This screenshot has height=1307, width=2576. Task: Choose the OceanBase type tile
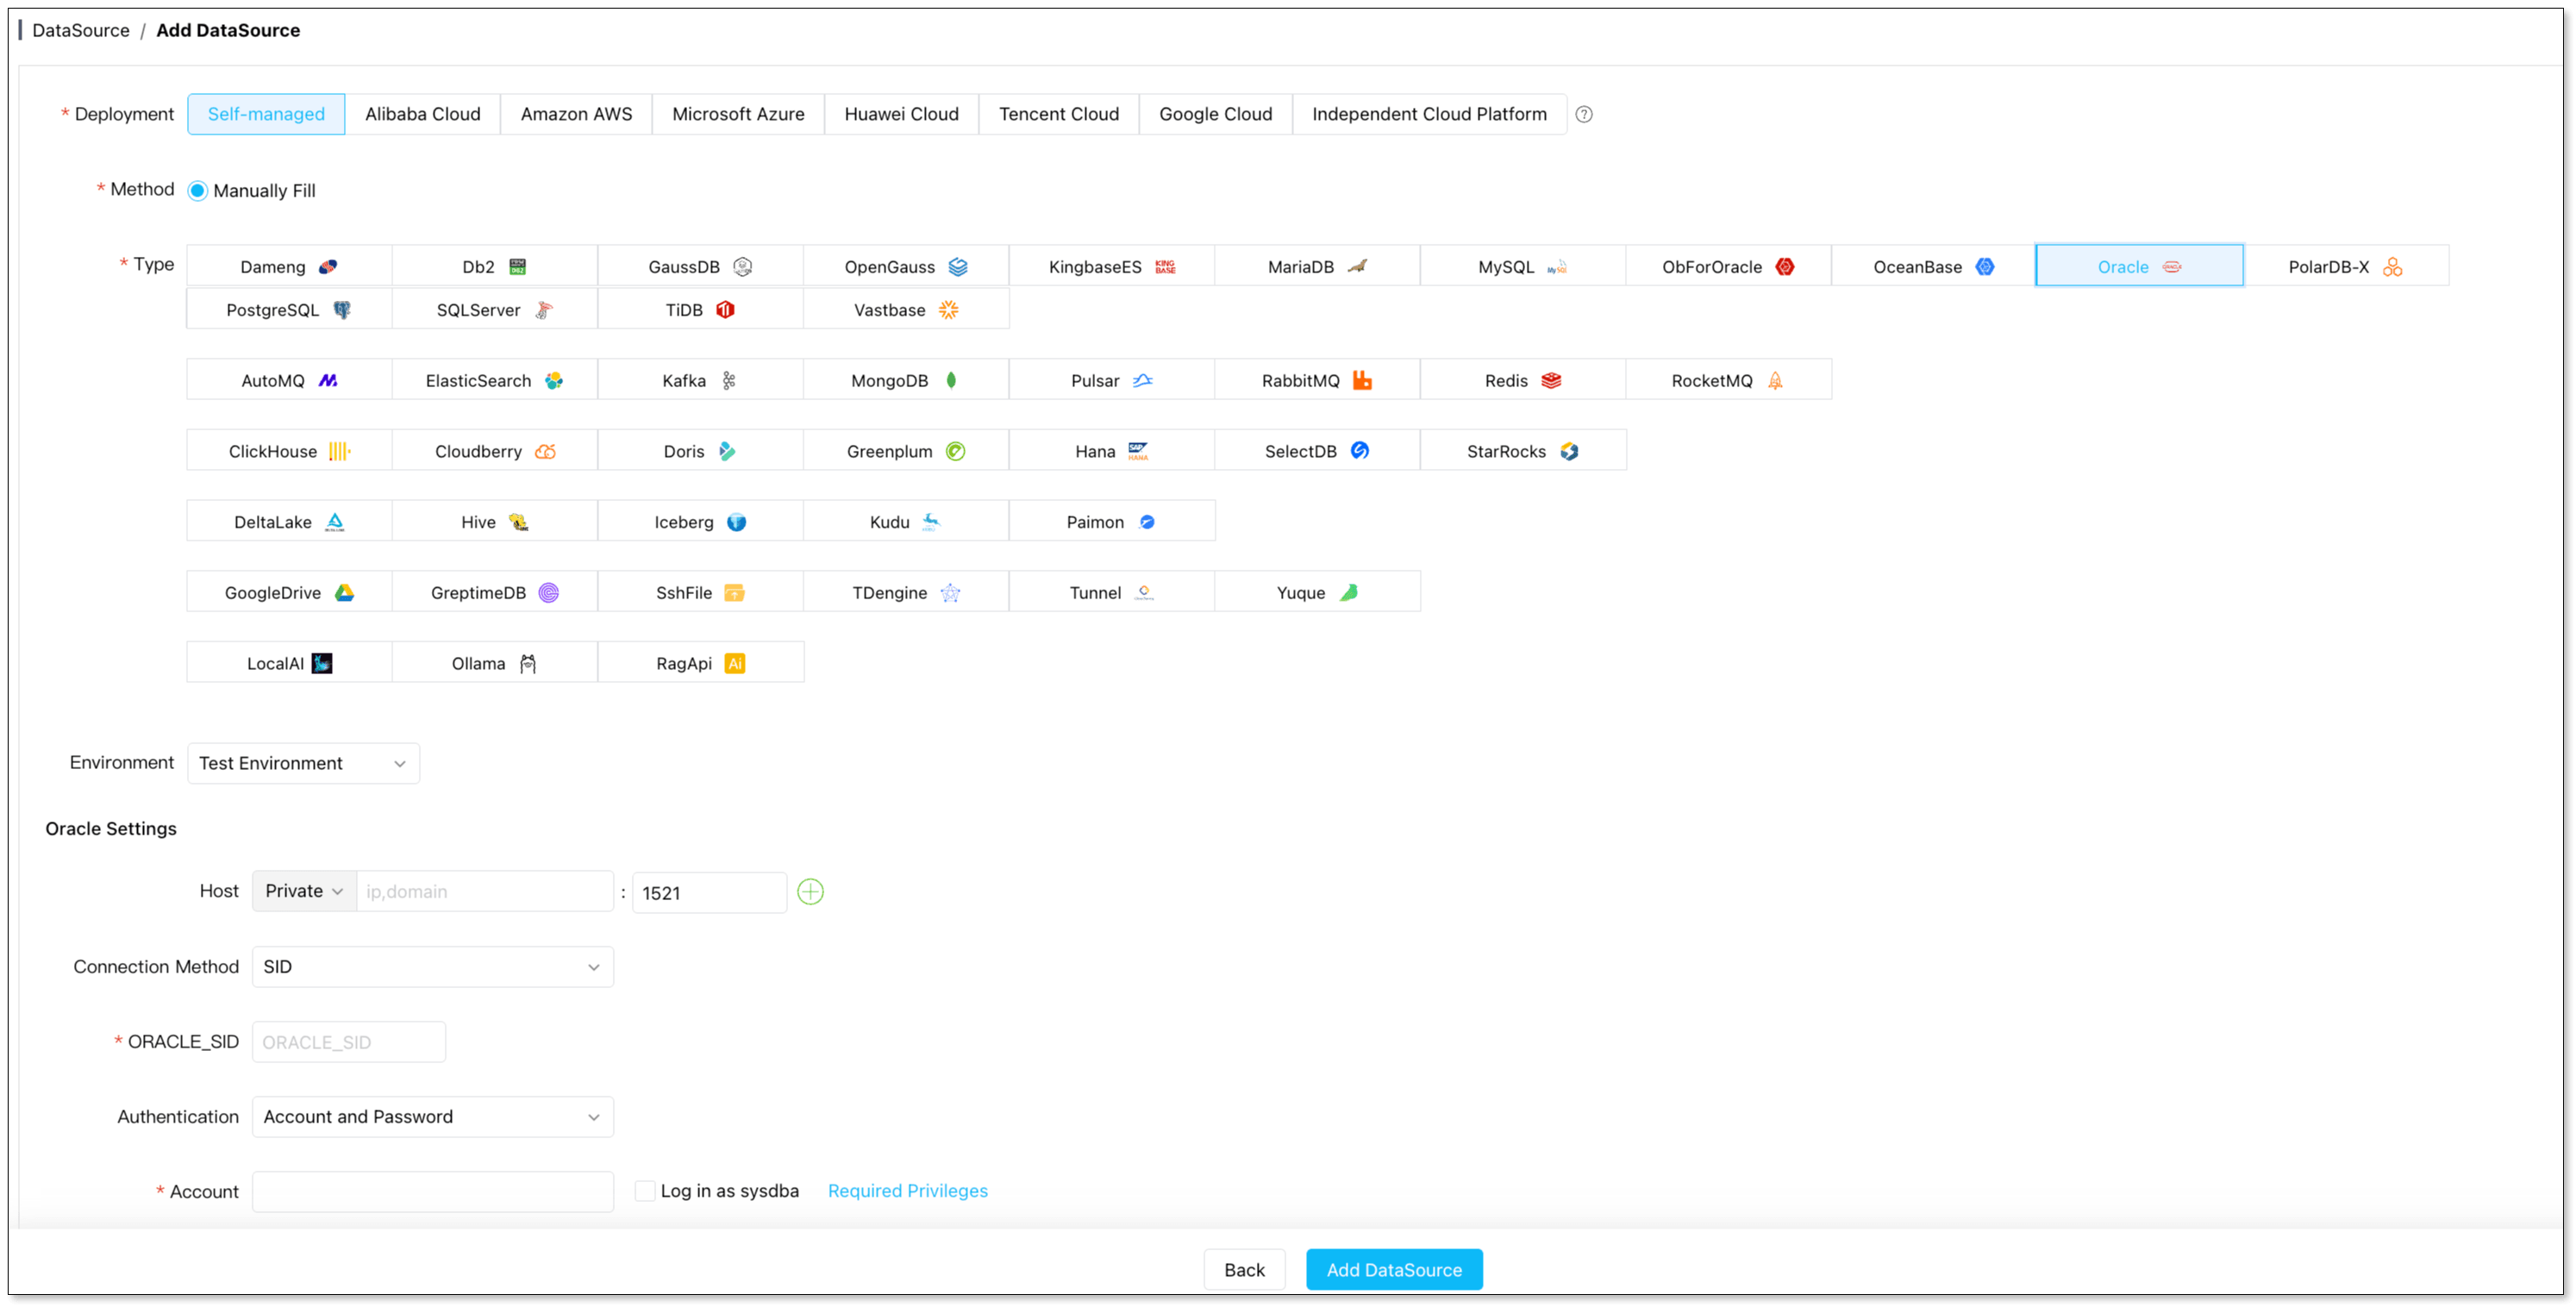click(x=1934, y=266)
